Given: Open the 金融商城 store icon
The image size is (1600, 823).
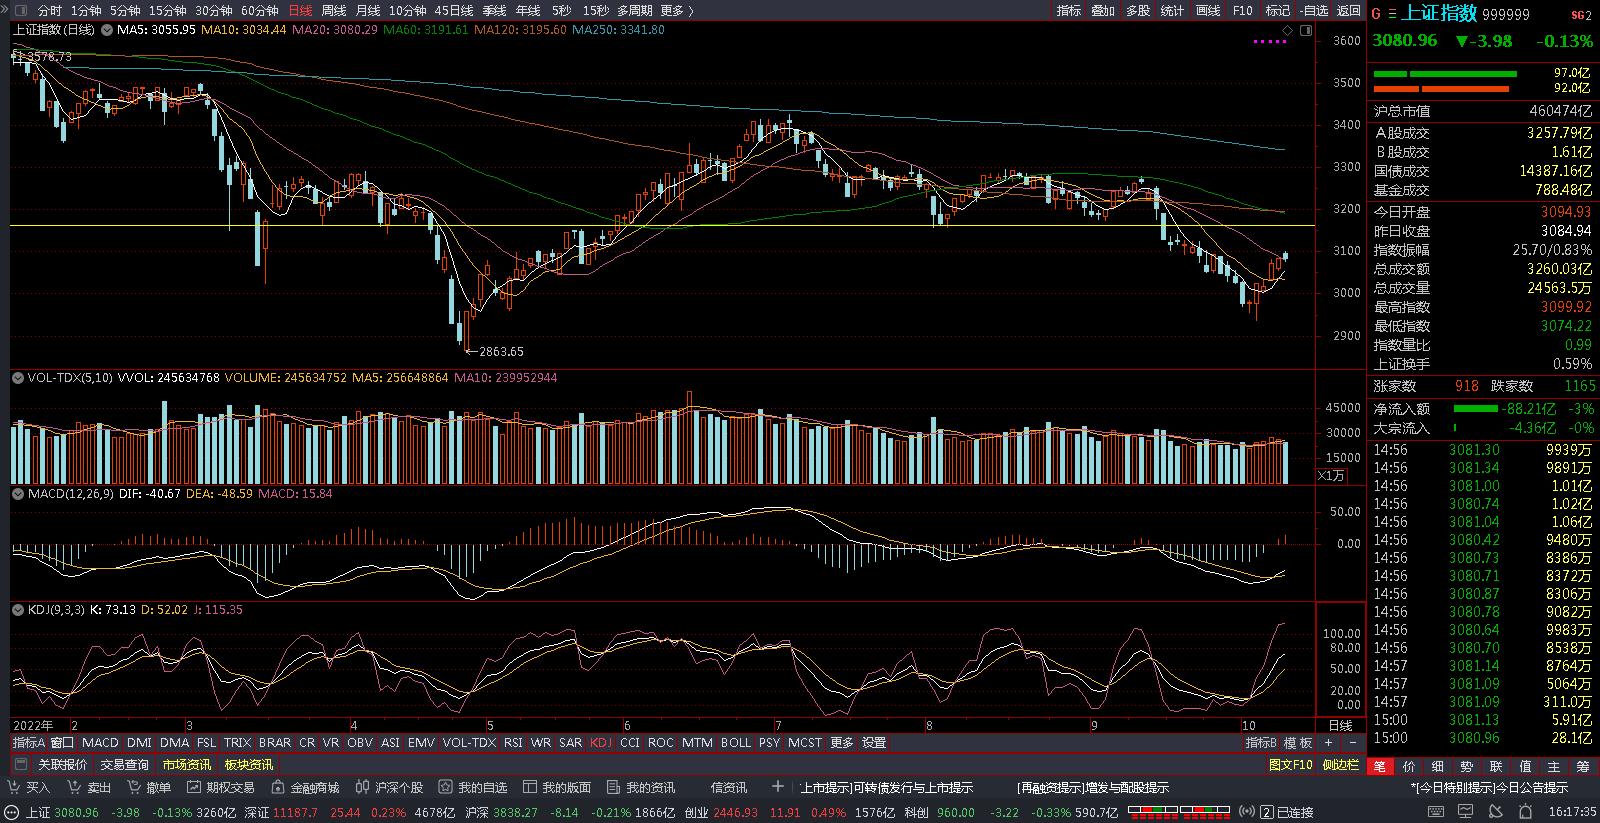Looking at the screenshot, I should point(279,788).
